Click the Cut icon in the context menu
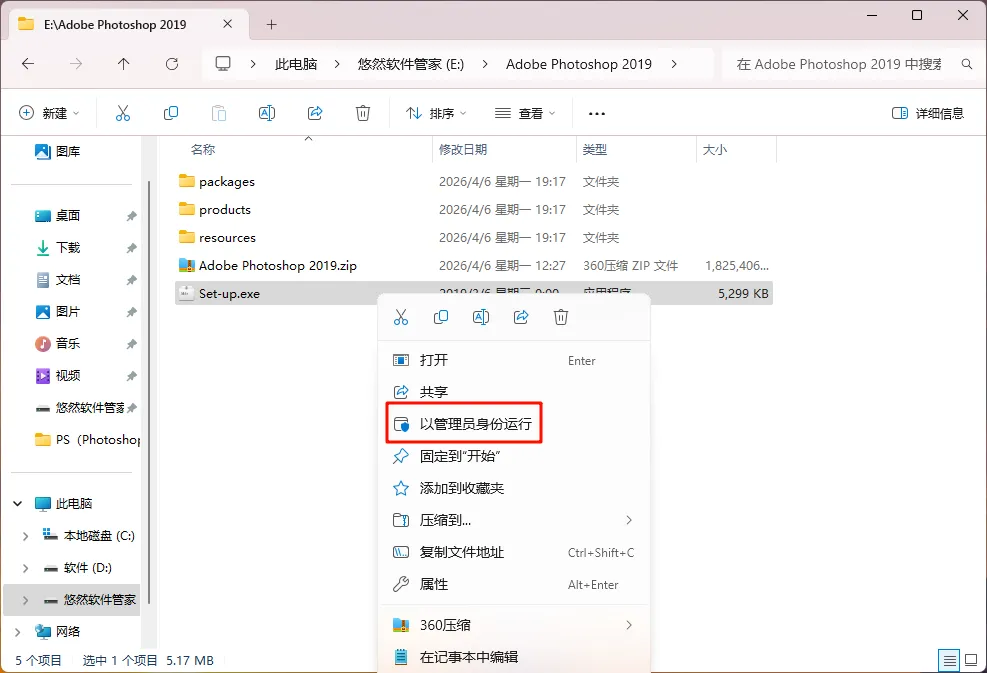The height and width of the screenshot is (673, 987). click(x=401, y=317)
